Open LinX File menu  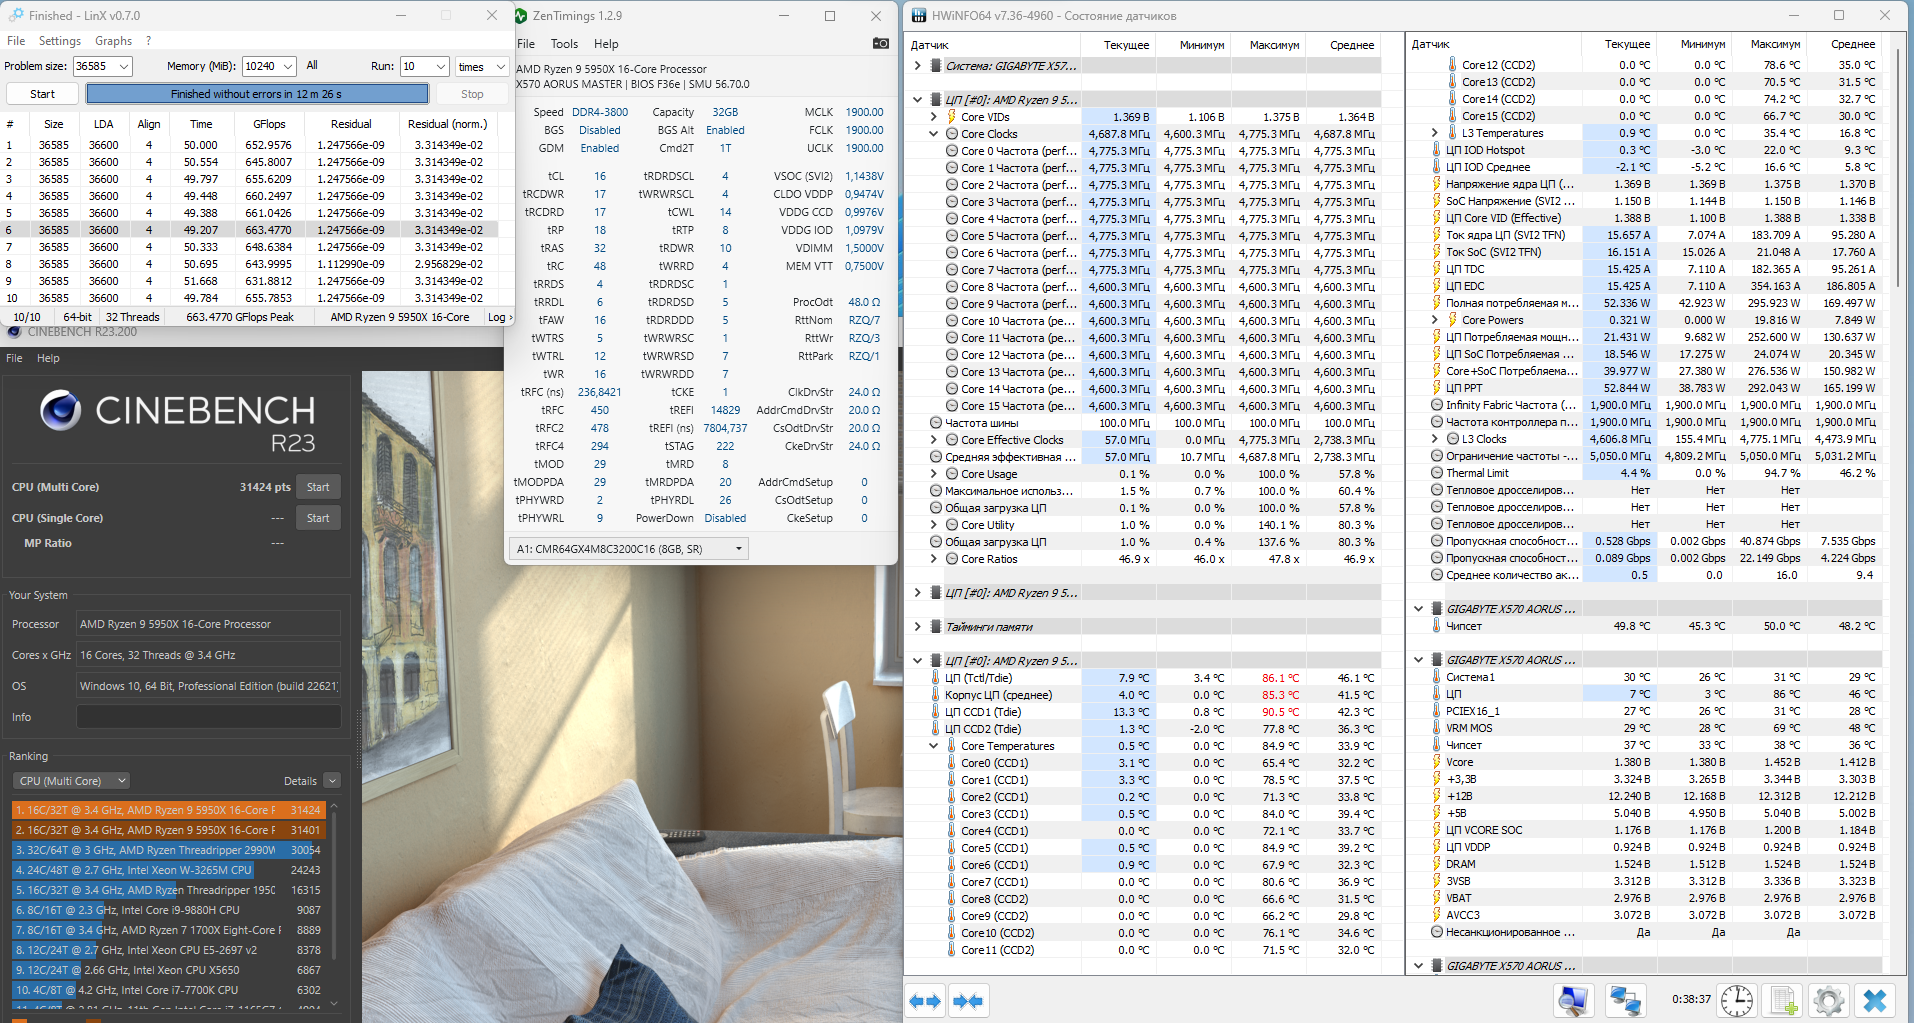pos(16,41)
